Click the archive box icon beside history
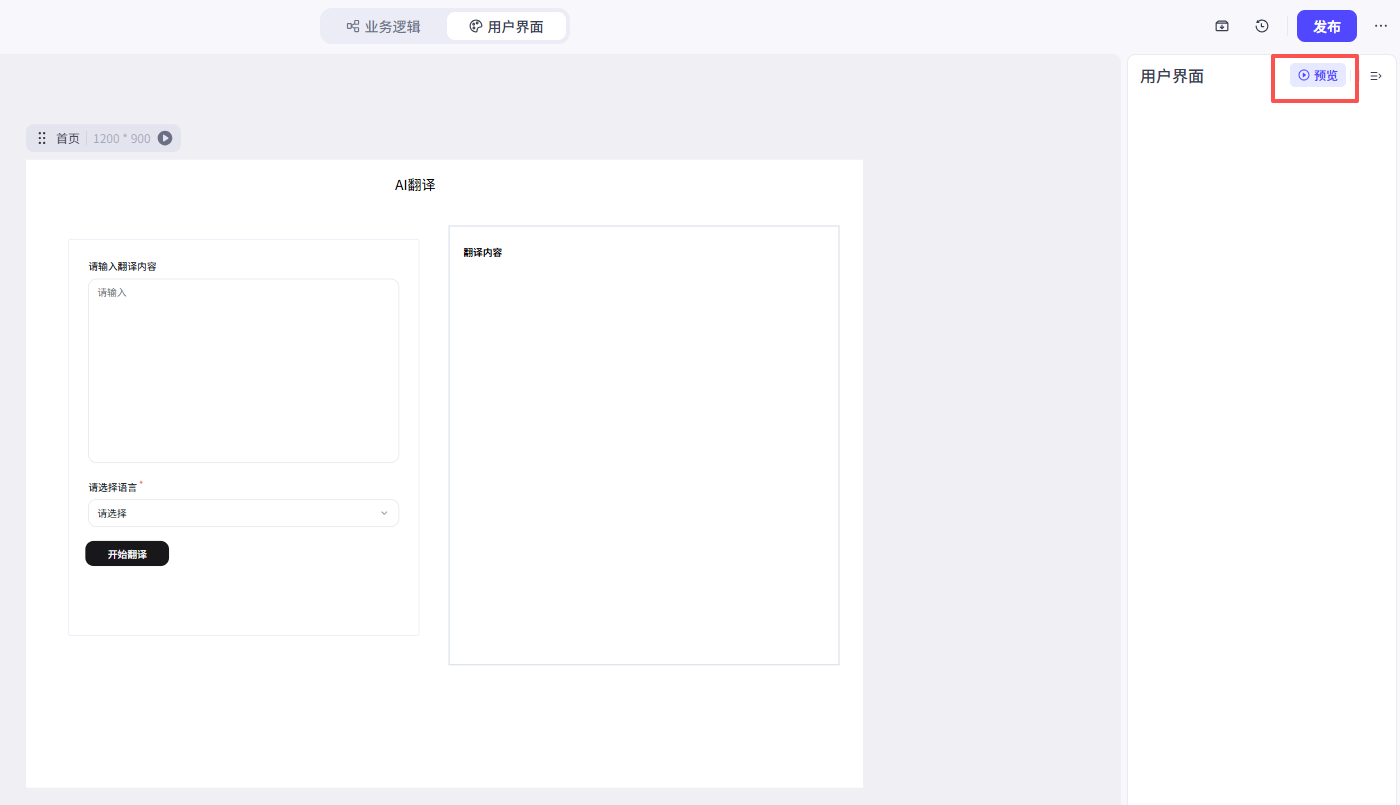 [1222, 26]
